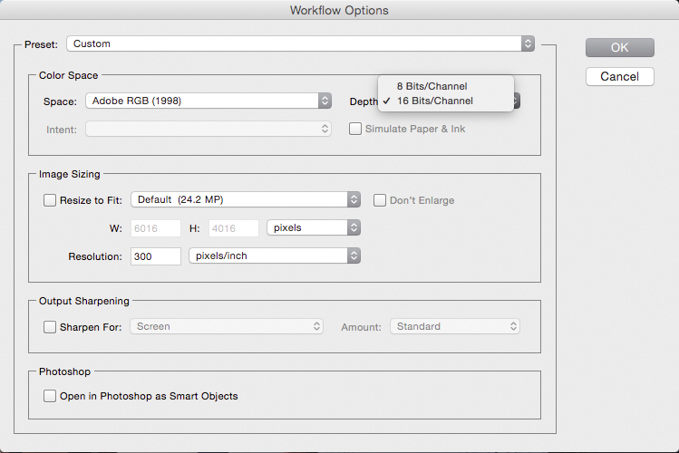Open the disabled Intent dropdown

[208, 129]
